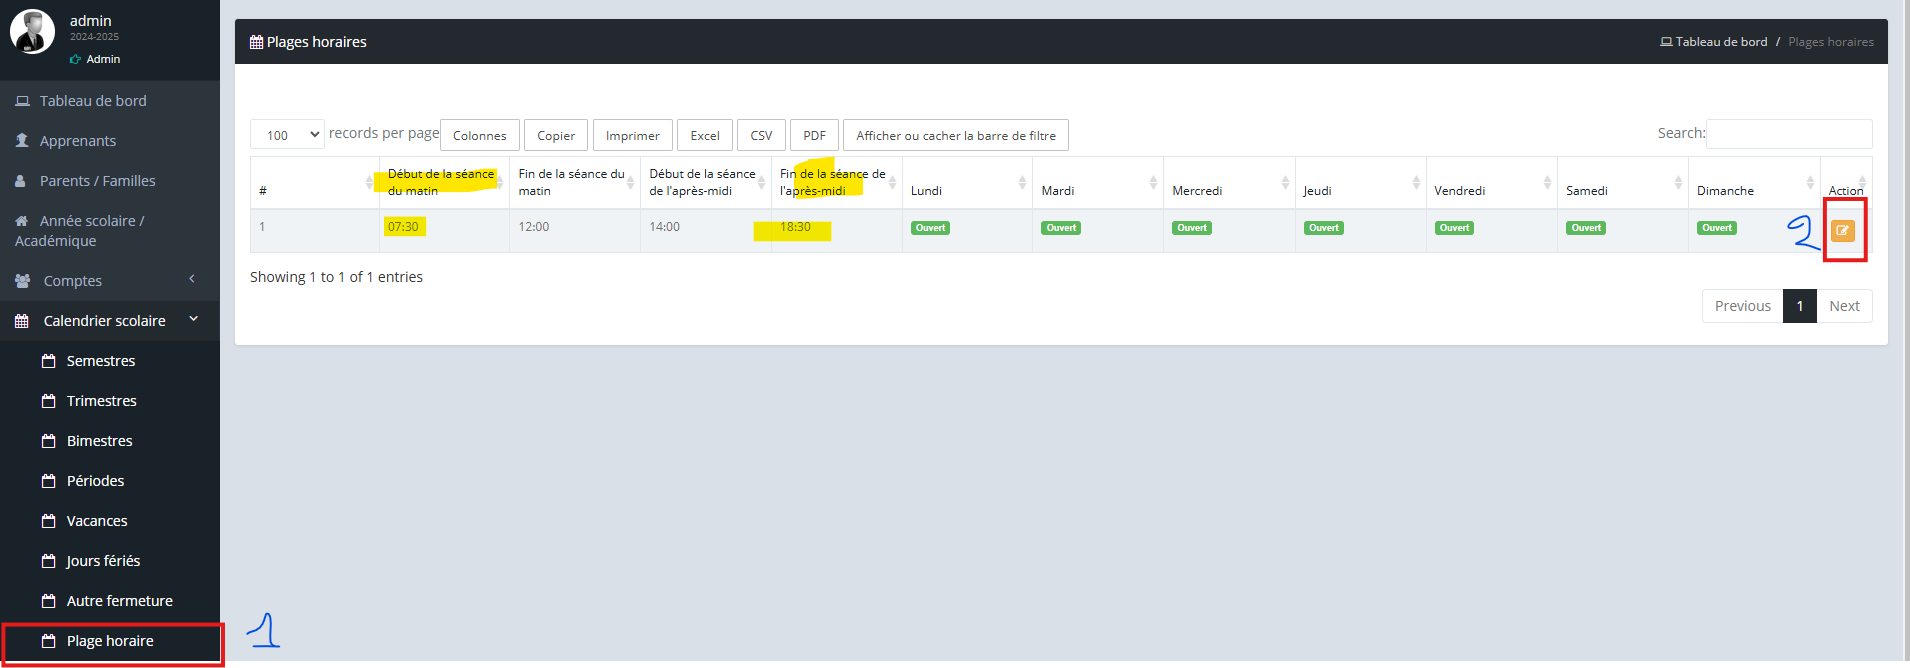Sort by Dimanche column arrows

1810,182
